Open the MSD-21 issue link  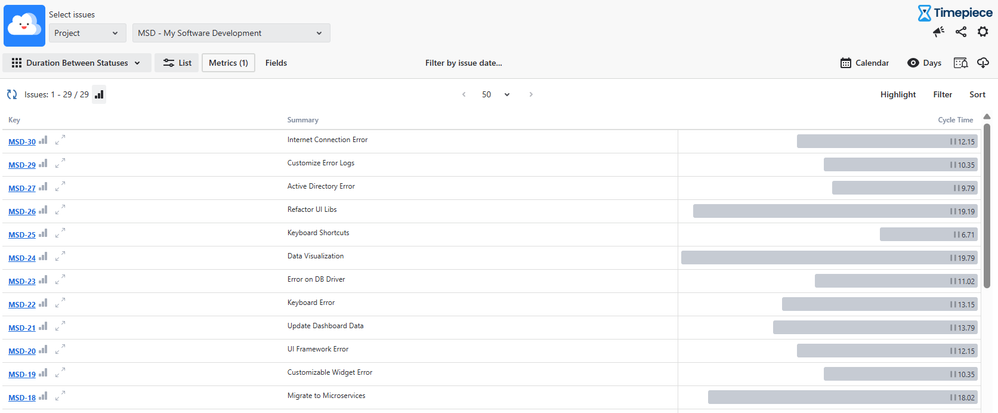pos(22,328)
